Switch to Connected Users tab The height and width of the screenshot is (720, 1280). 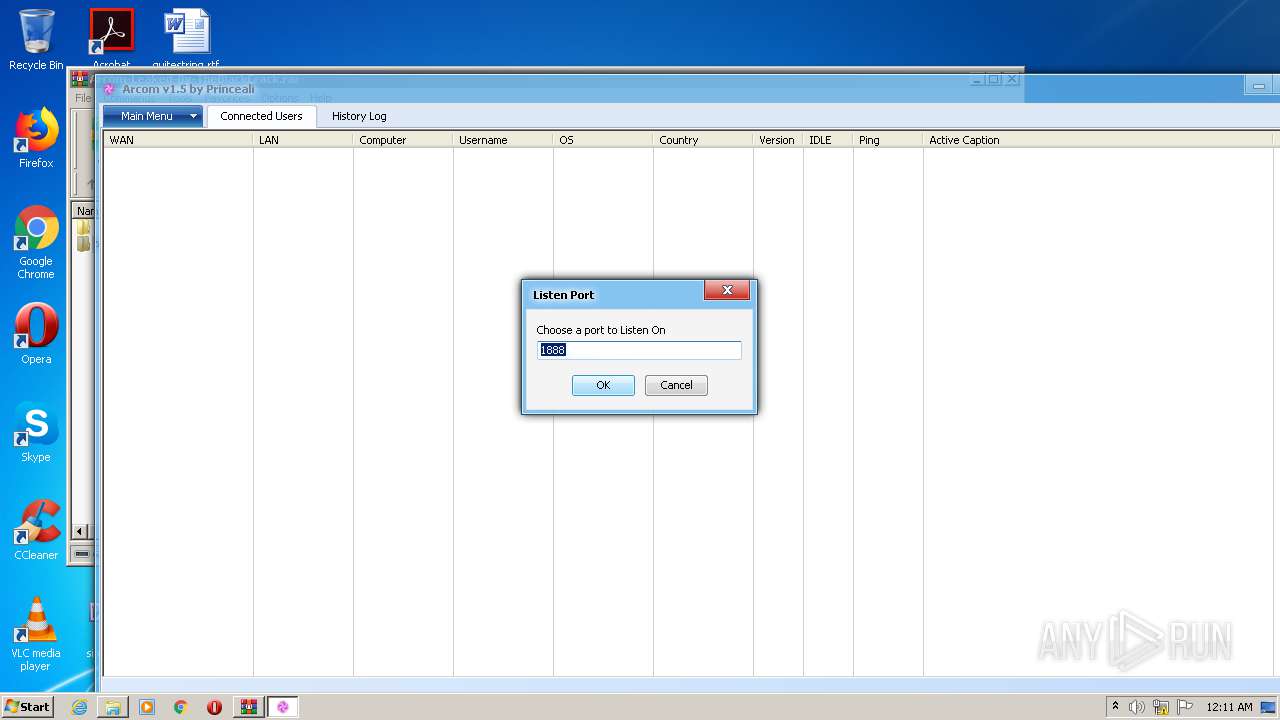[261, 116]
